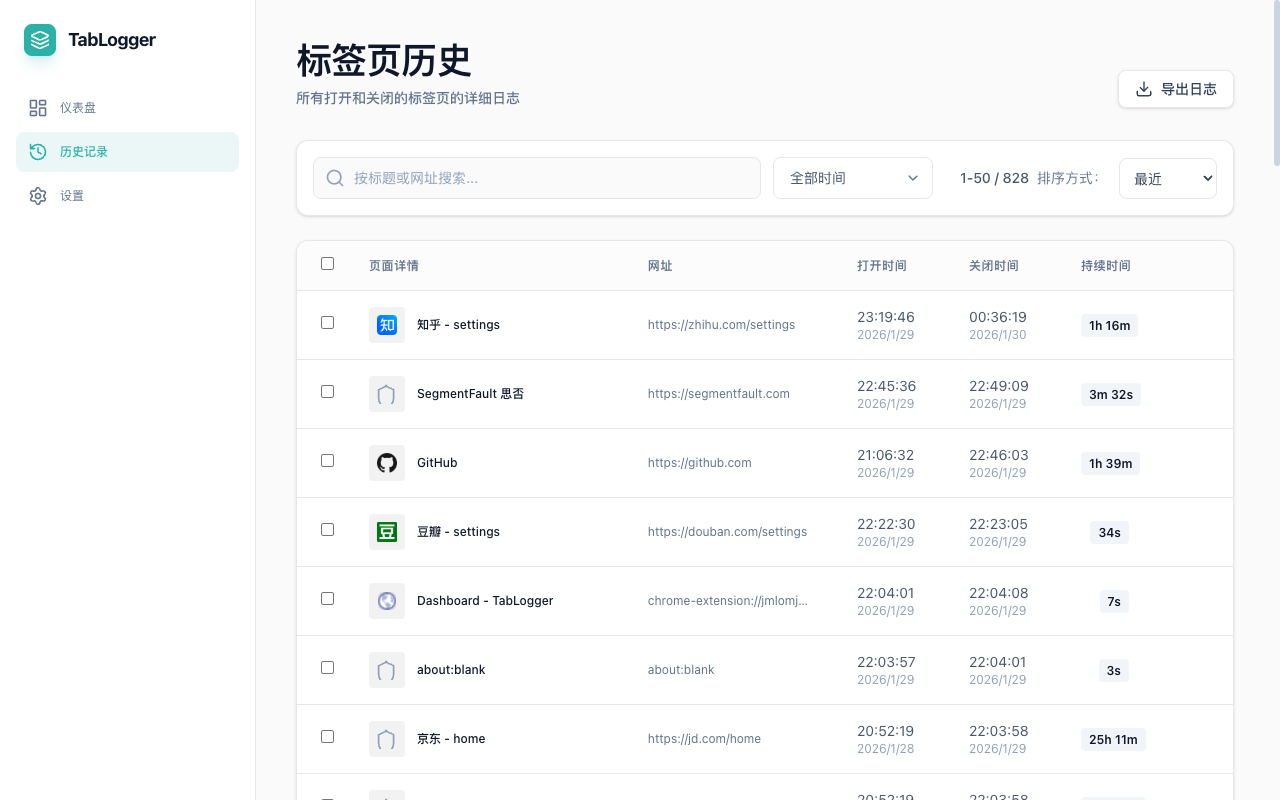Click the TabLogger app logo icon

(x=39, y=40)
